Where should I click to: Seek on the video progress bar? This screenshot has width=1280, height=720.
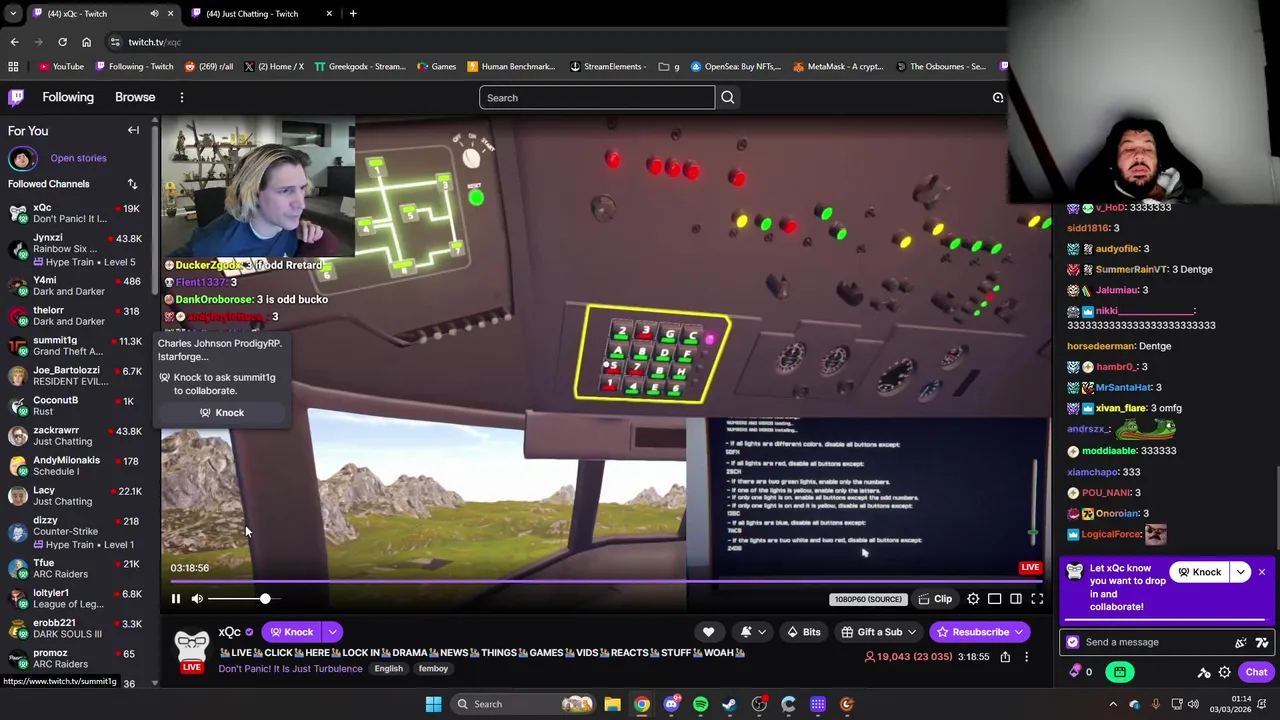coord(605,580)
